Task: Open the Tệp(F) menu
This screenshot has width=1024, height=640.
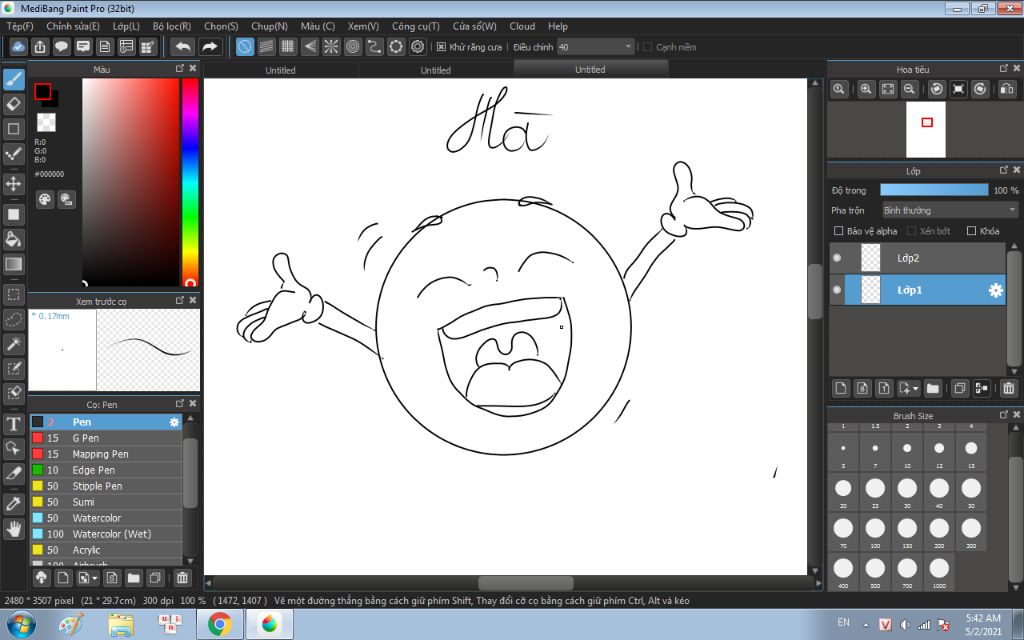Action: (x=20, y=26)
